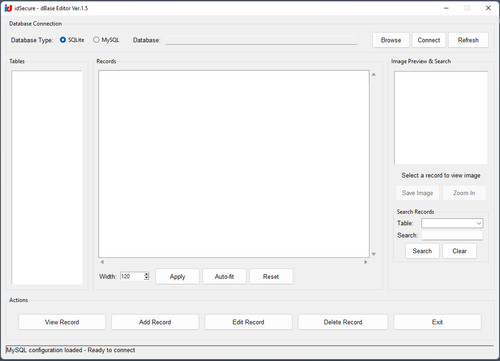
Task: Click the Search text field
Action: 452,235
